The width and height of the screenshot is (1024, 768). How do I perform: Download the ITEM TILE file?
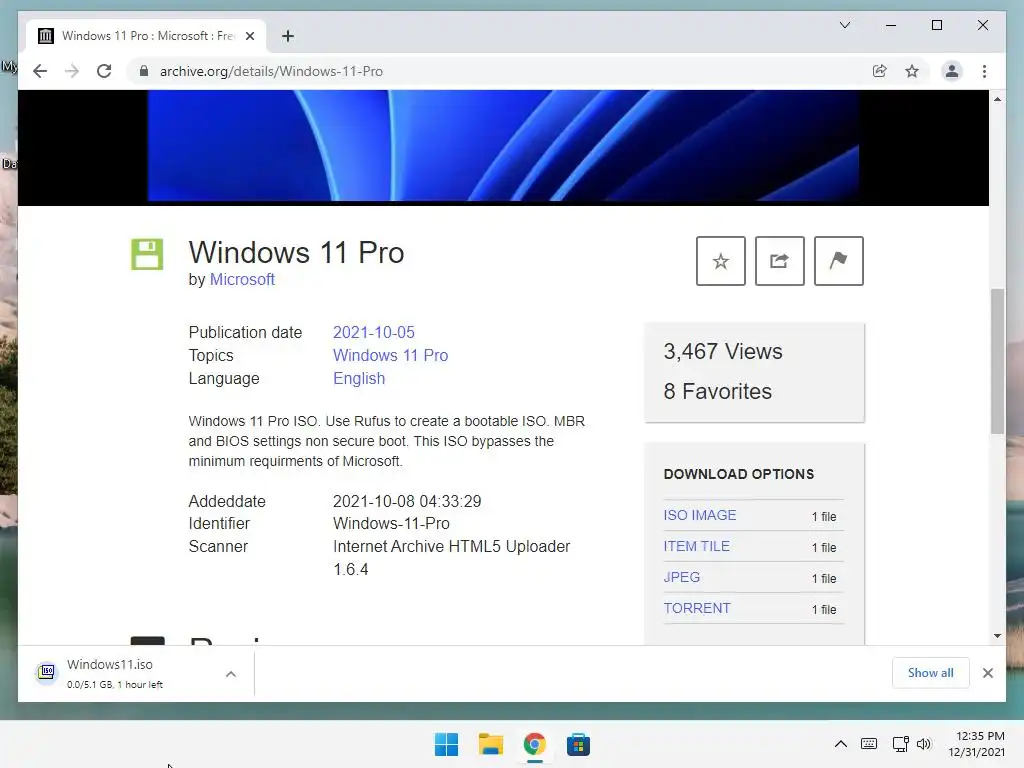tap(696, 546)
